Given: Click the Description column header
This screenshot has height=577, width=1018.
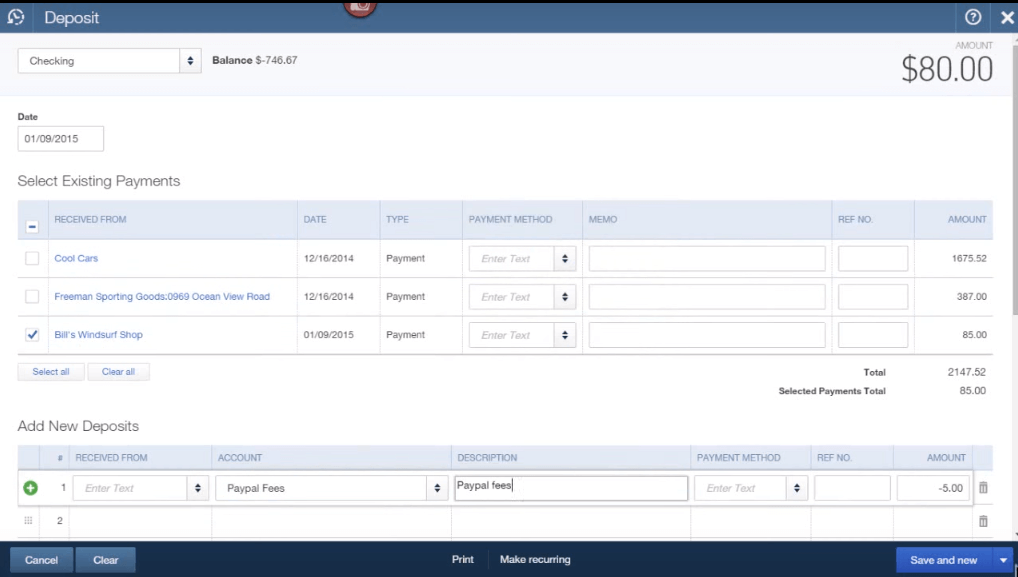Looking at the screenshot, I should click(x=487, y=458).
